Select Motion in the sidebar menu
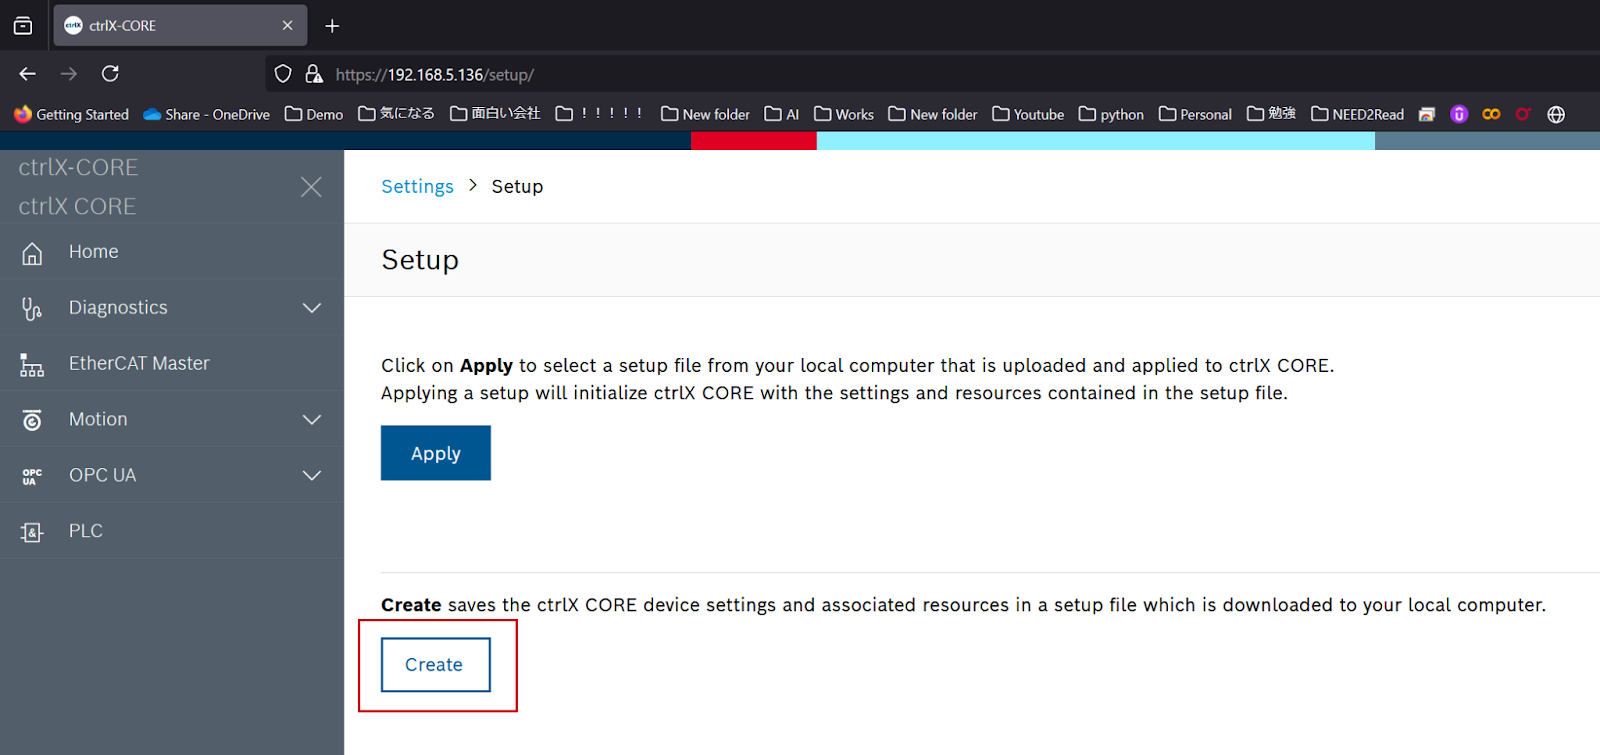This screenshot has width=1600, height=755. 172,420
